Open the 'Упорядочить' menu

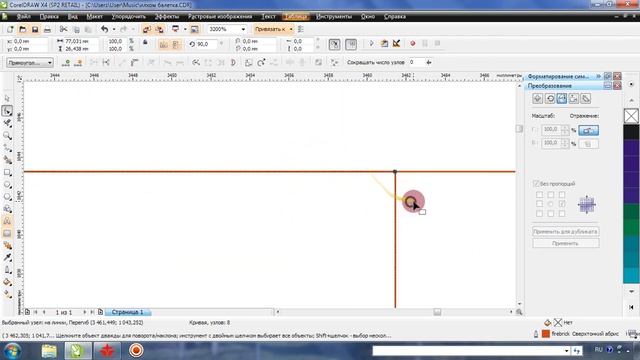coord(129,16)
